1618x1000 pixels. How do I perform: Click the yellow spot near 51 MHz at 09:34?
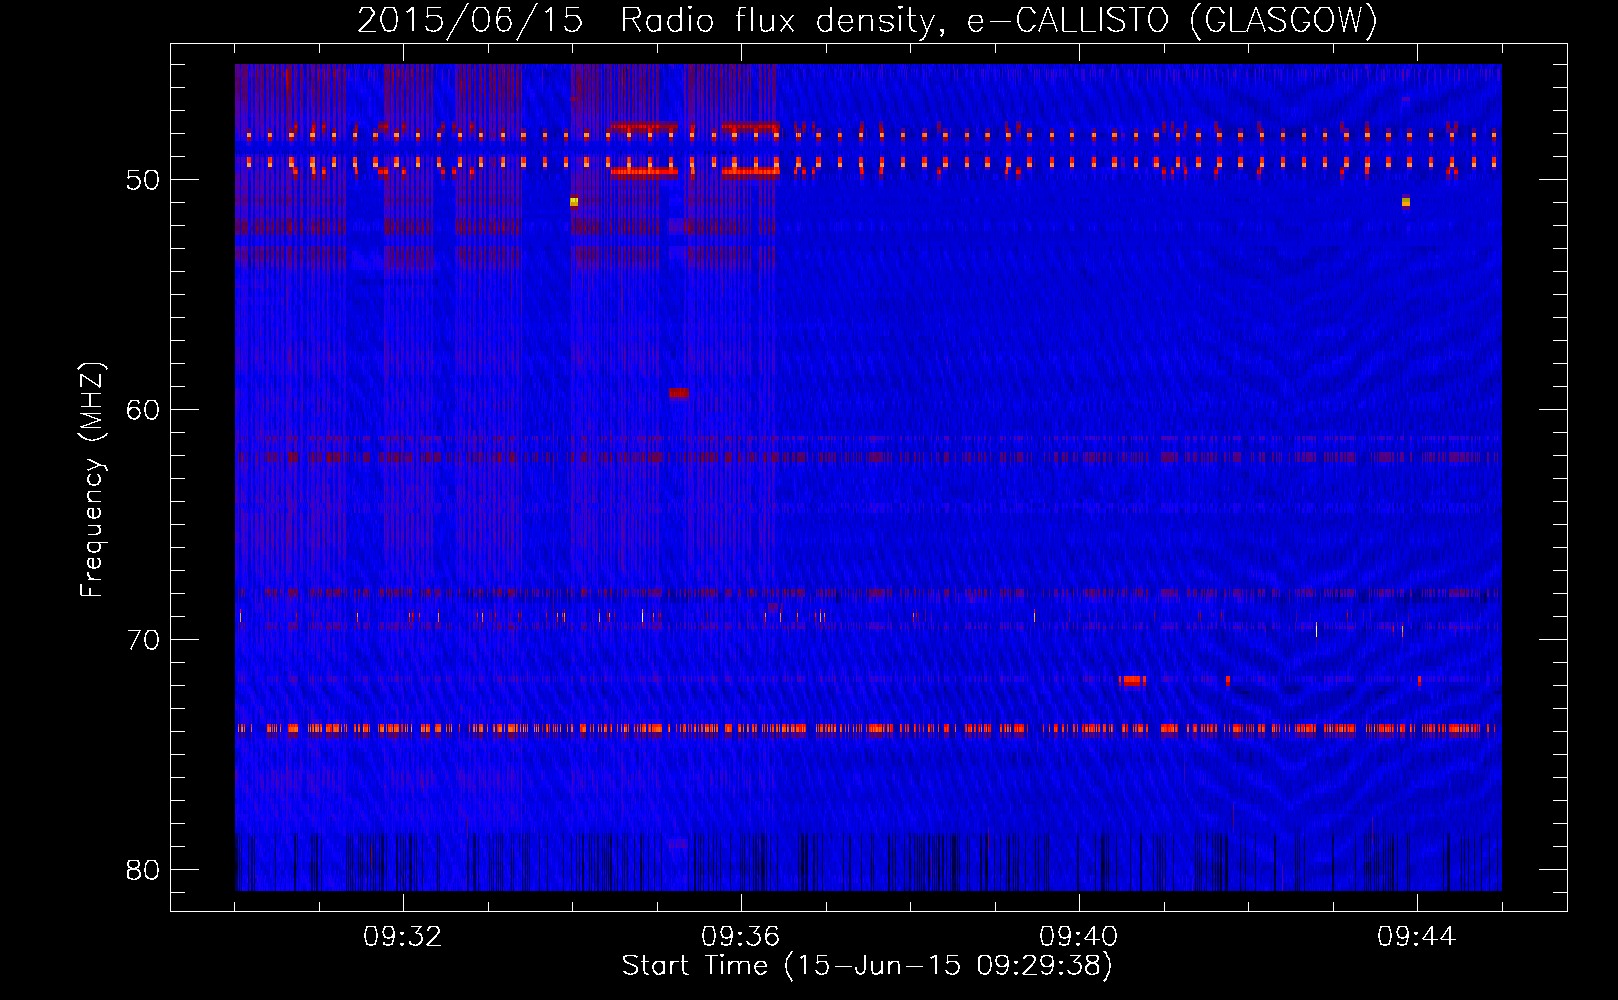coord(574,202)
